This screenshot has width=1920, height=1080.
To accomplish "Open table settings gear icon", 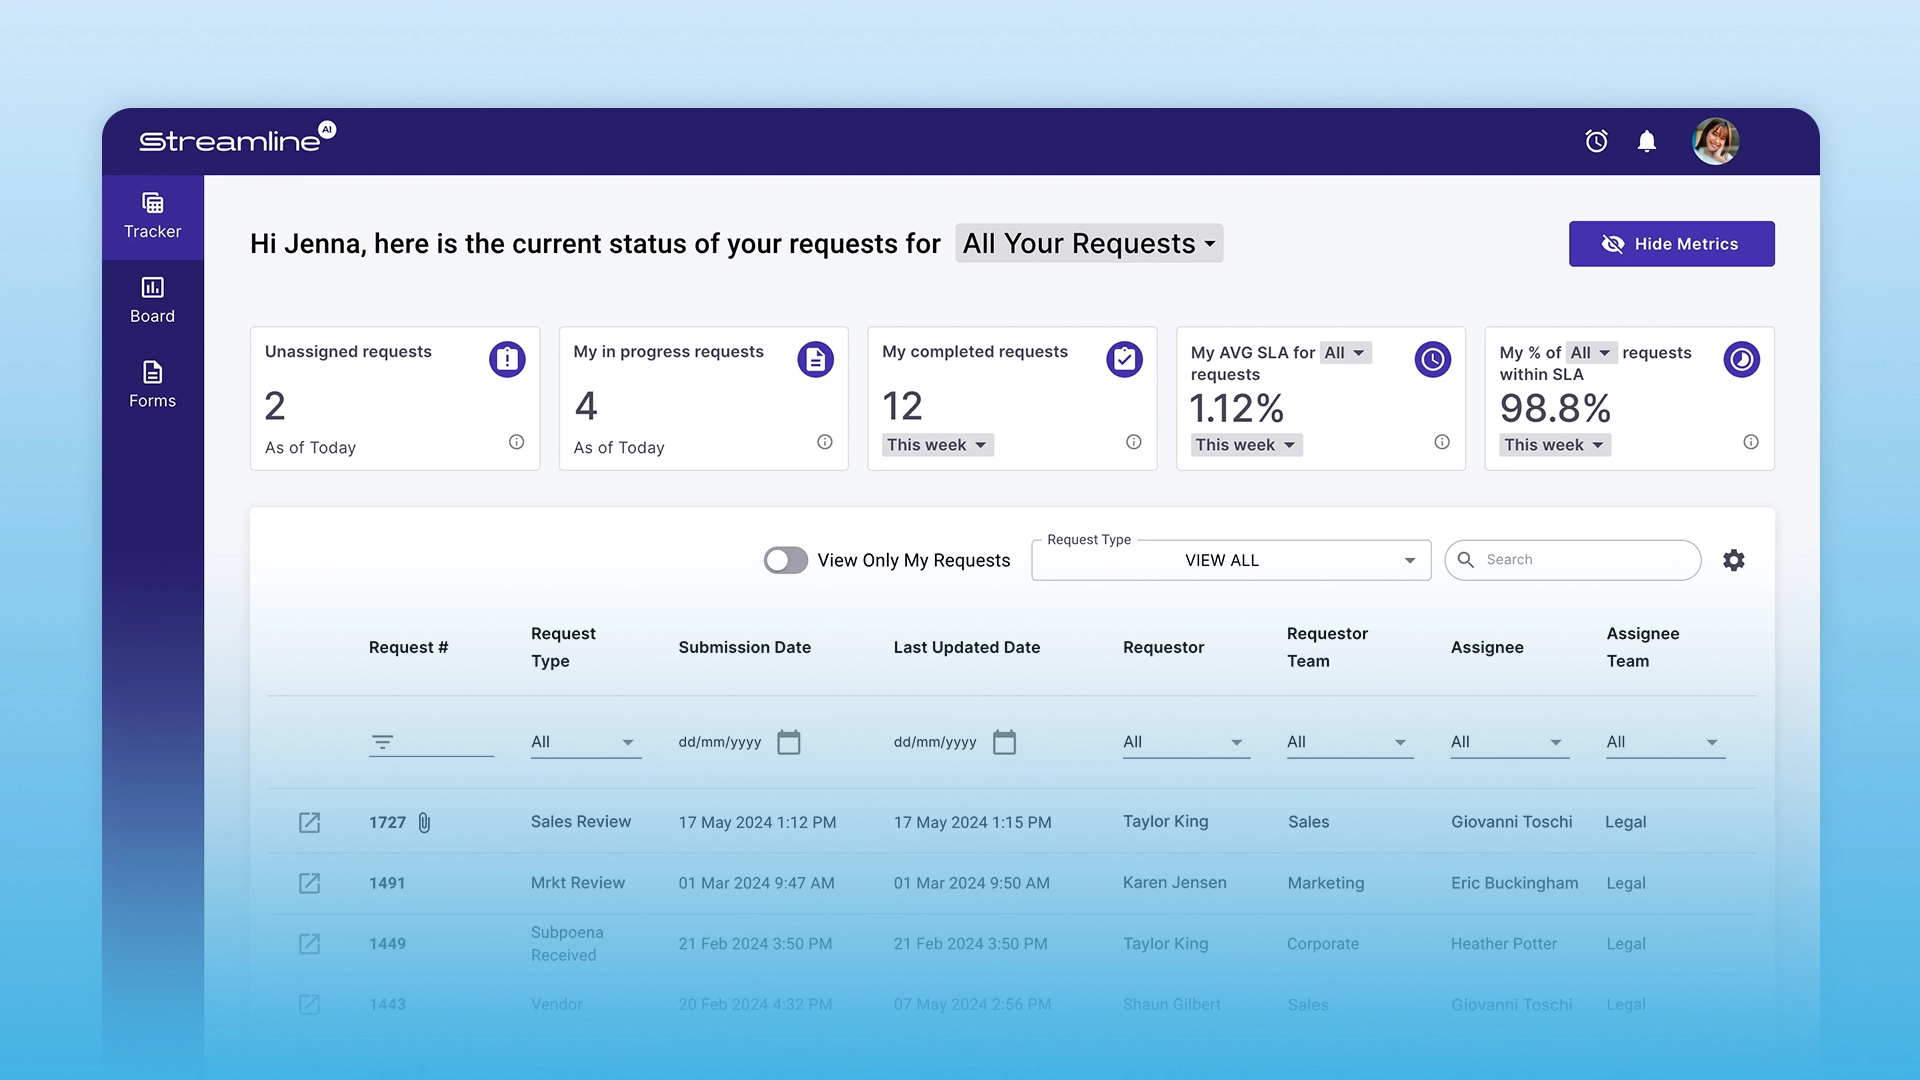I will (1734, 560).
